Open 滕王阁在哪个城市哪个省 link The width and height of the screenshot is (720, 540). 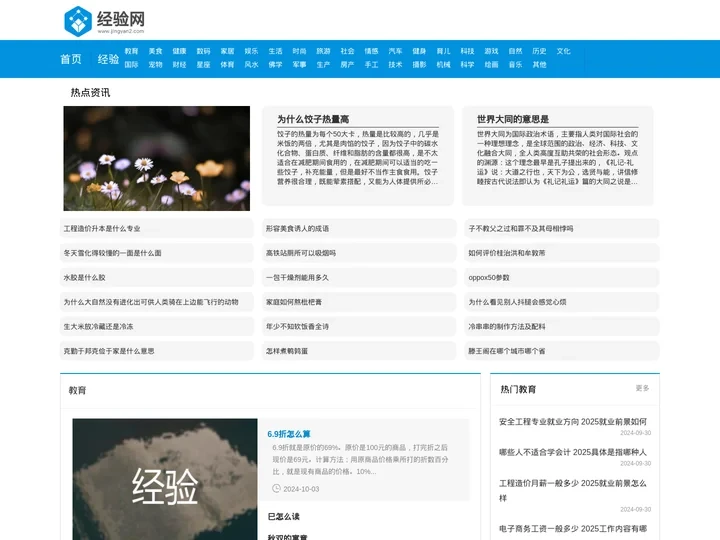pos(507,351)
